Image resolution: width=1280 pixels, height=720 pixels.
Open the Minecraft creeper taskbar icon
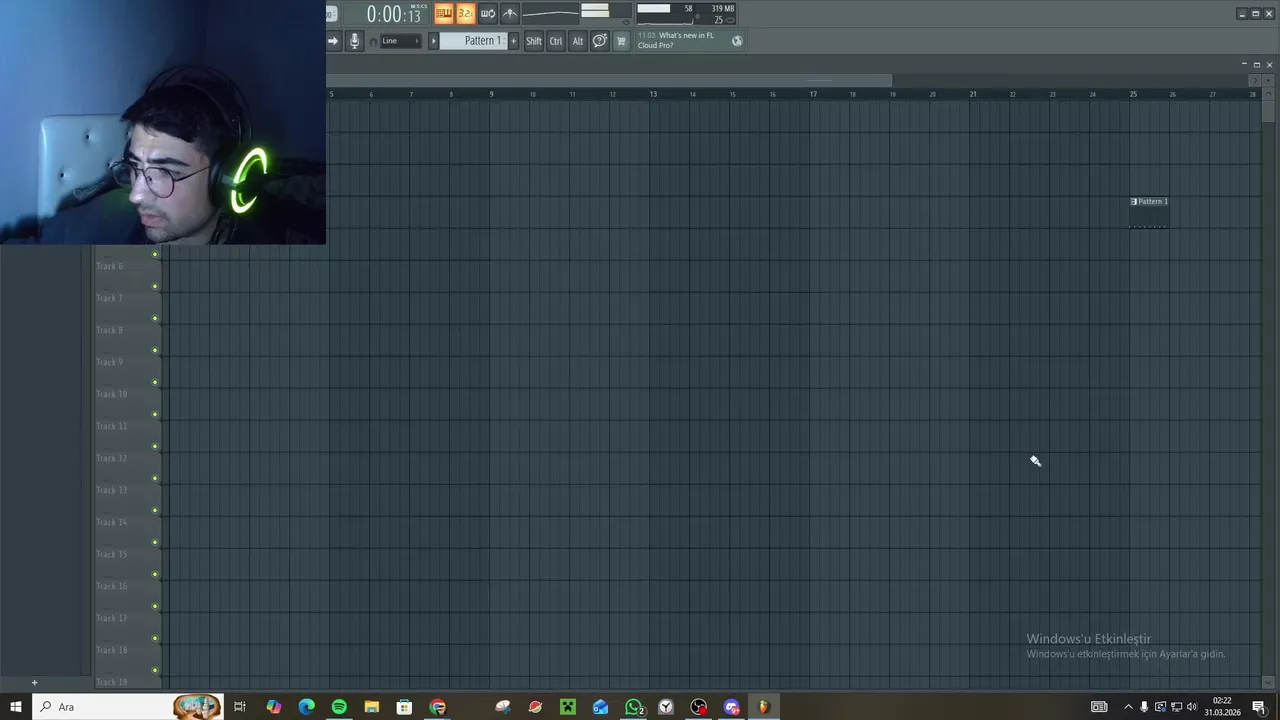(x=568, y=707)
